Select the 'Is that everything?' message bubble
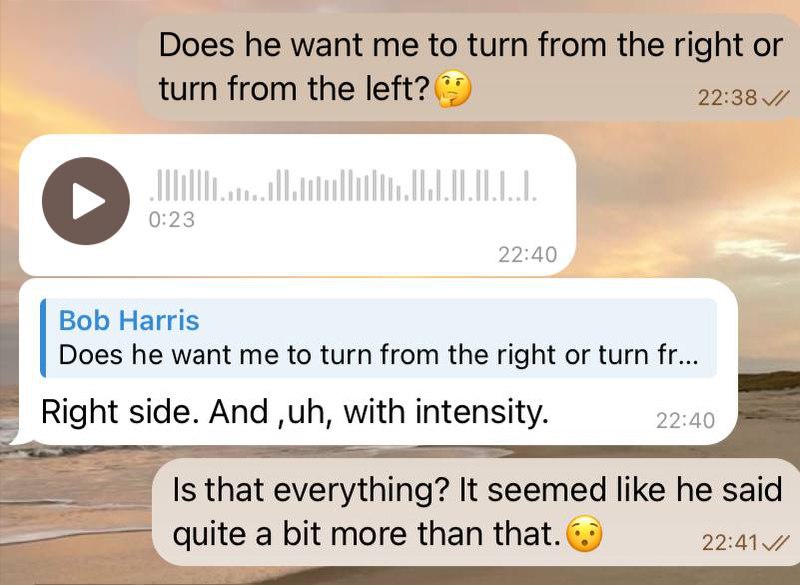The image size is (800, 585). pyautogui.click(x=477, y=512)
